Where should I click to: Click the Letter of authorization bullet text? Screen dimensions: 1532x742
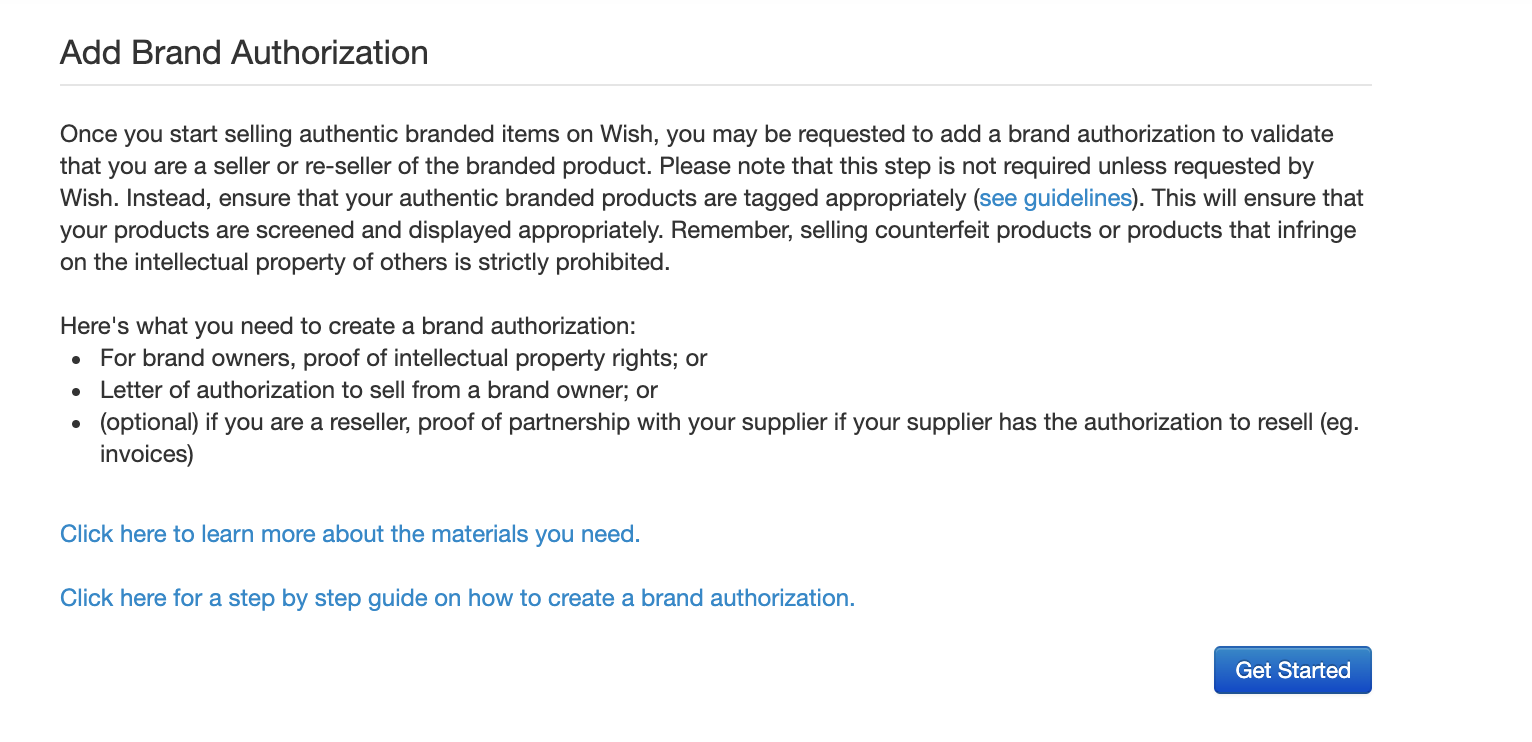coord(378,390)
